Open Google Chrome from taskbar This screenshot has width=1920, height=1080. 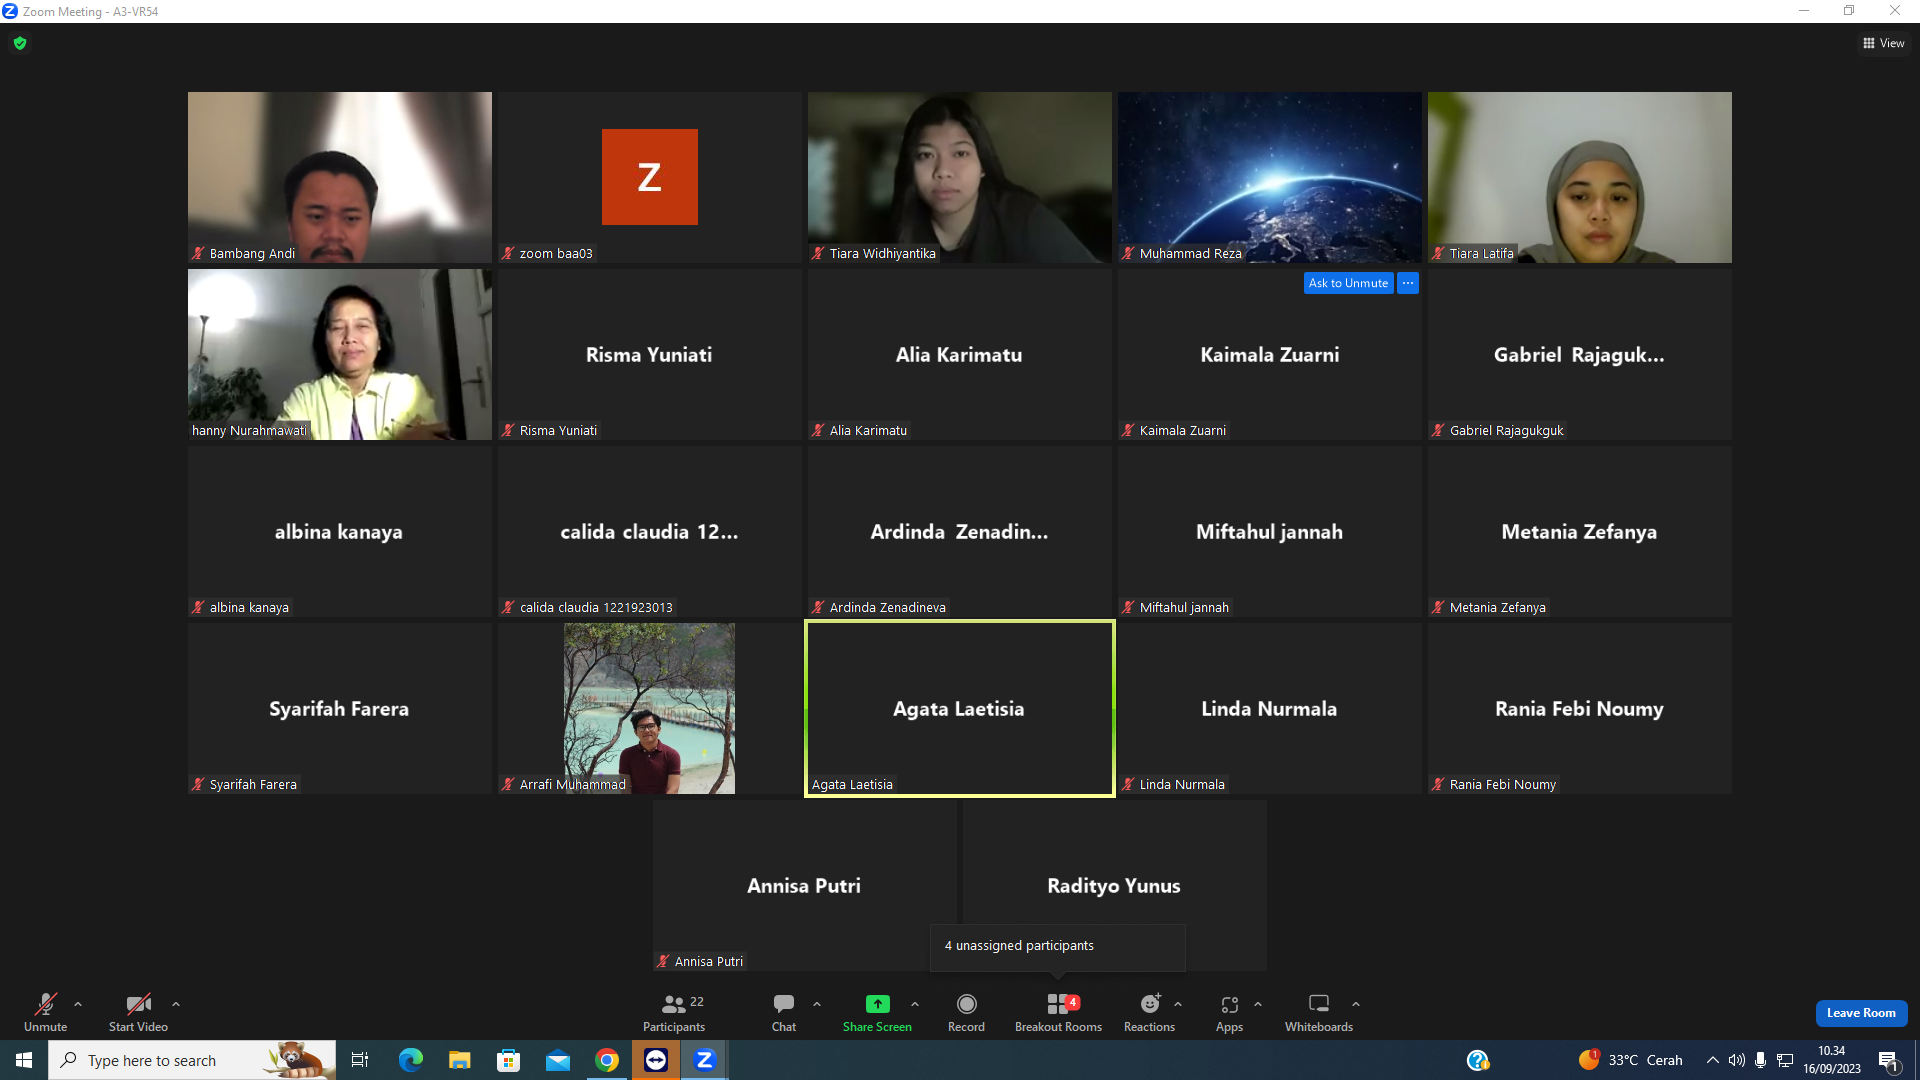tap(607, 1060)
